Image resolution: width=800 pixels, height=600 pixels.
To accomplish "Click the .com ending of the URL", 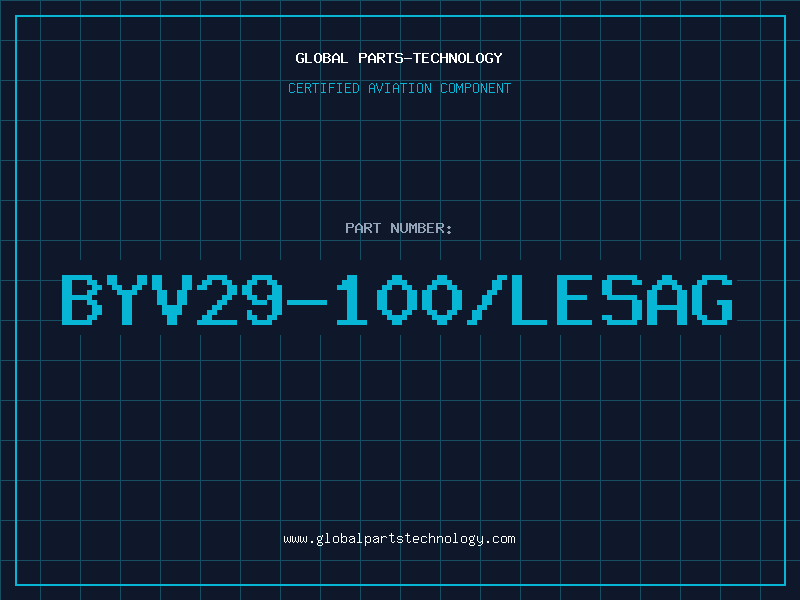I will coord(501,539).
